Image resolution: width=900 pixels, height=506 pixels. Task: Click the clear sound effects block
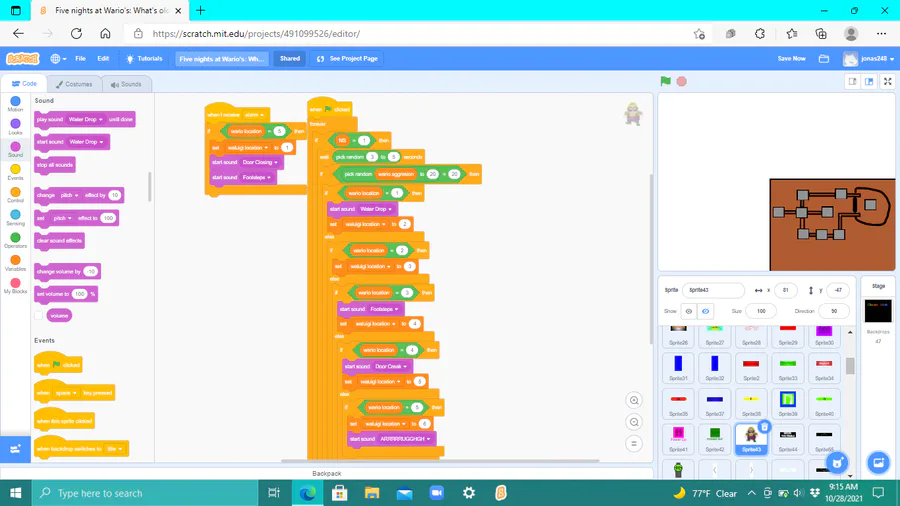click(x=59, y=241)
